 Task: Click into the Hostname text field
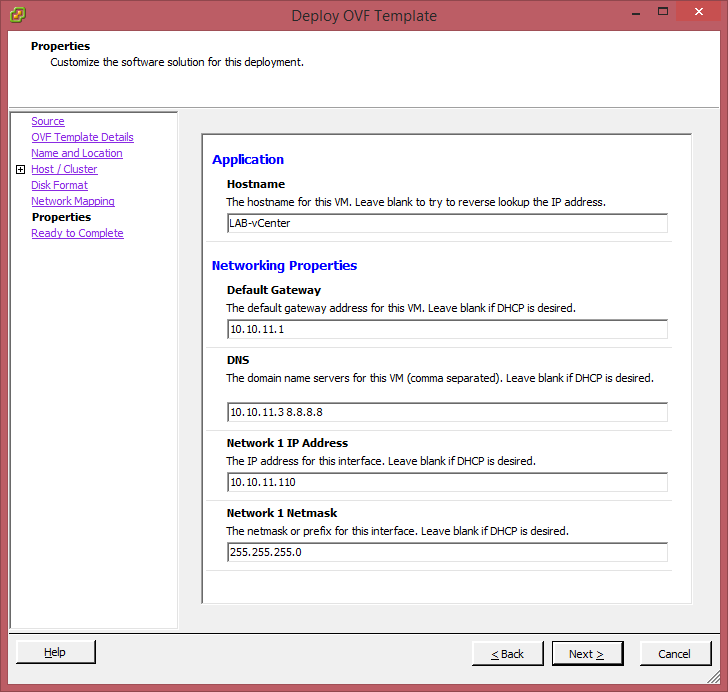click(x=446, y=224)
